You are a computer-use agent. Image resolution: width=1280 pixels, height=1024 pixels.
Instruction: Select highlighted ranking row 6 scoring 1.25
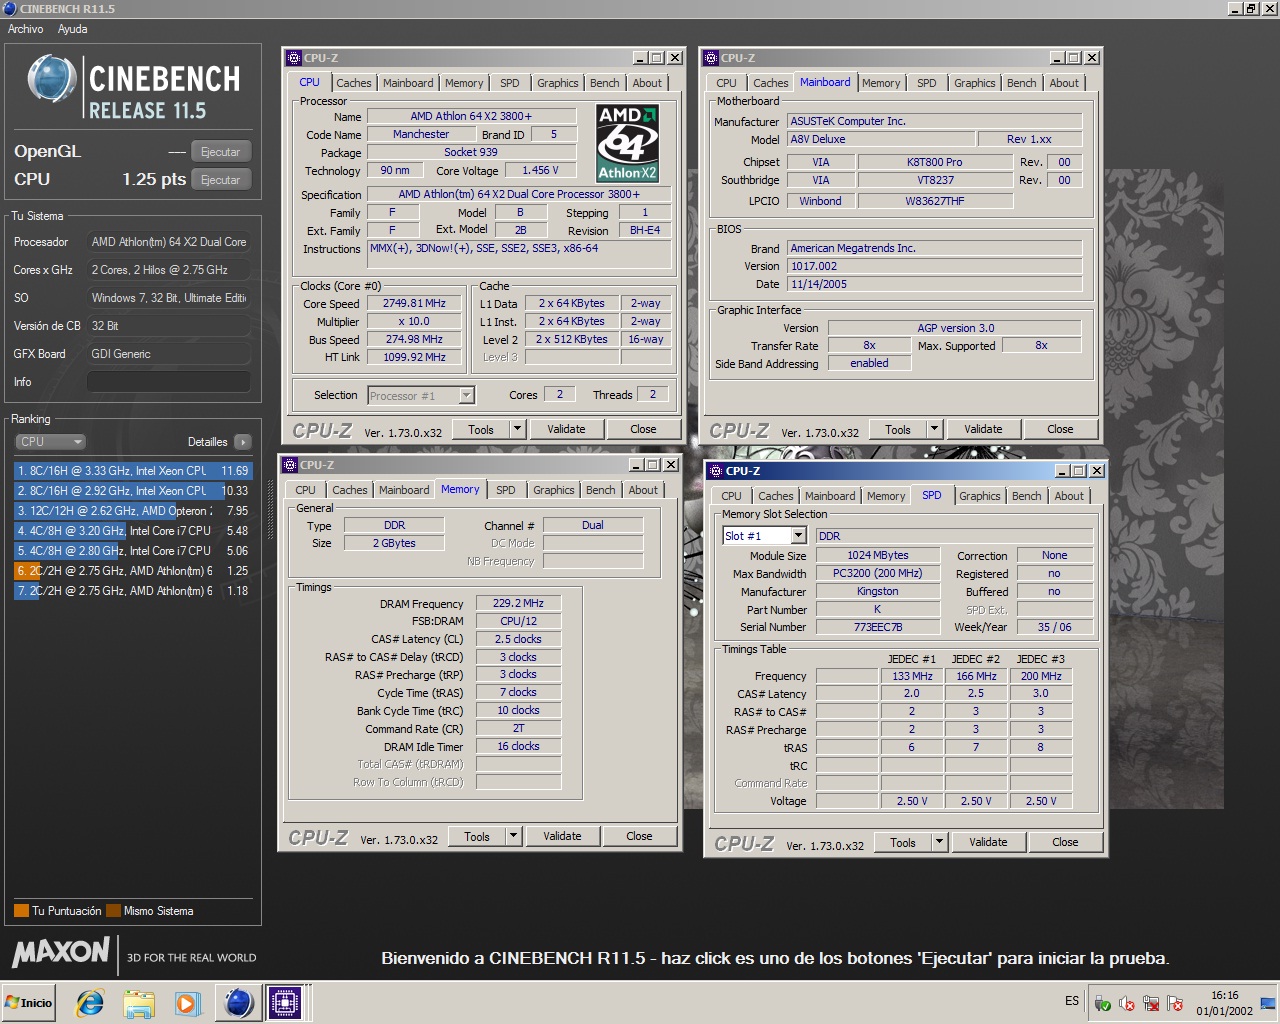tap(132, 570)
